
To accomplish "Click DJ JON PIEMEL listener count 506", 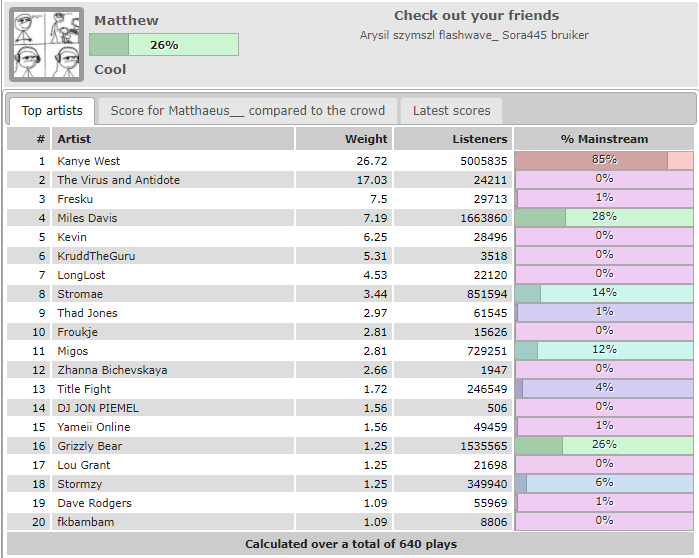I will [x=497, y=408].
